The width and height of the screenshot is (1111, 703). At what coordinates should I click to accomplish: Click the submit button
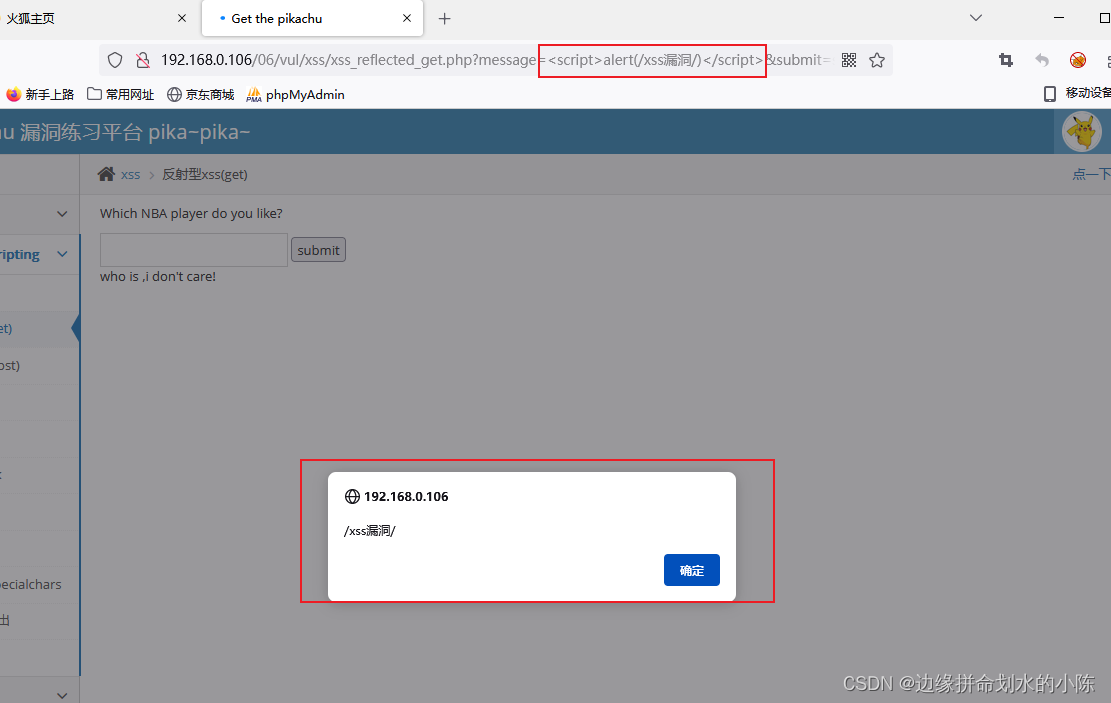point(318,249)
